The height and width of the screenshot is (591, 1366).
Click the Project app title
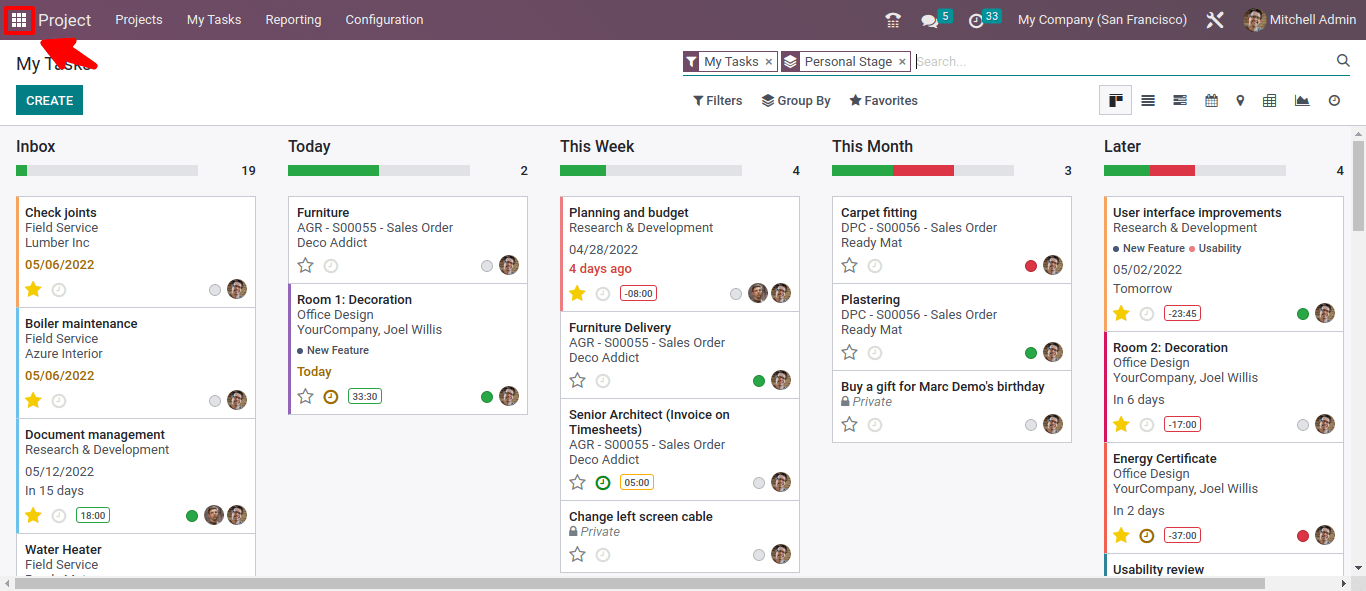click(65, 20)
